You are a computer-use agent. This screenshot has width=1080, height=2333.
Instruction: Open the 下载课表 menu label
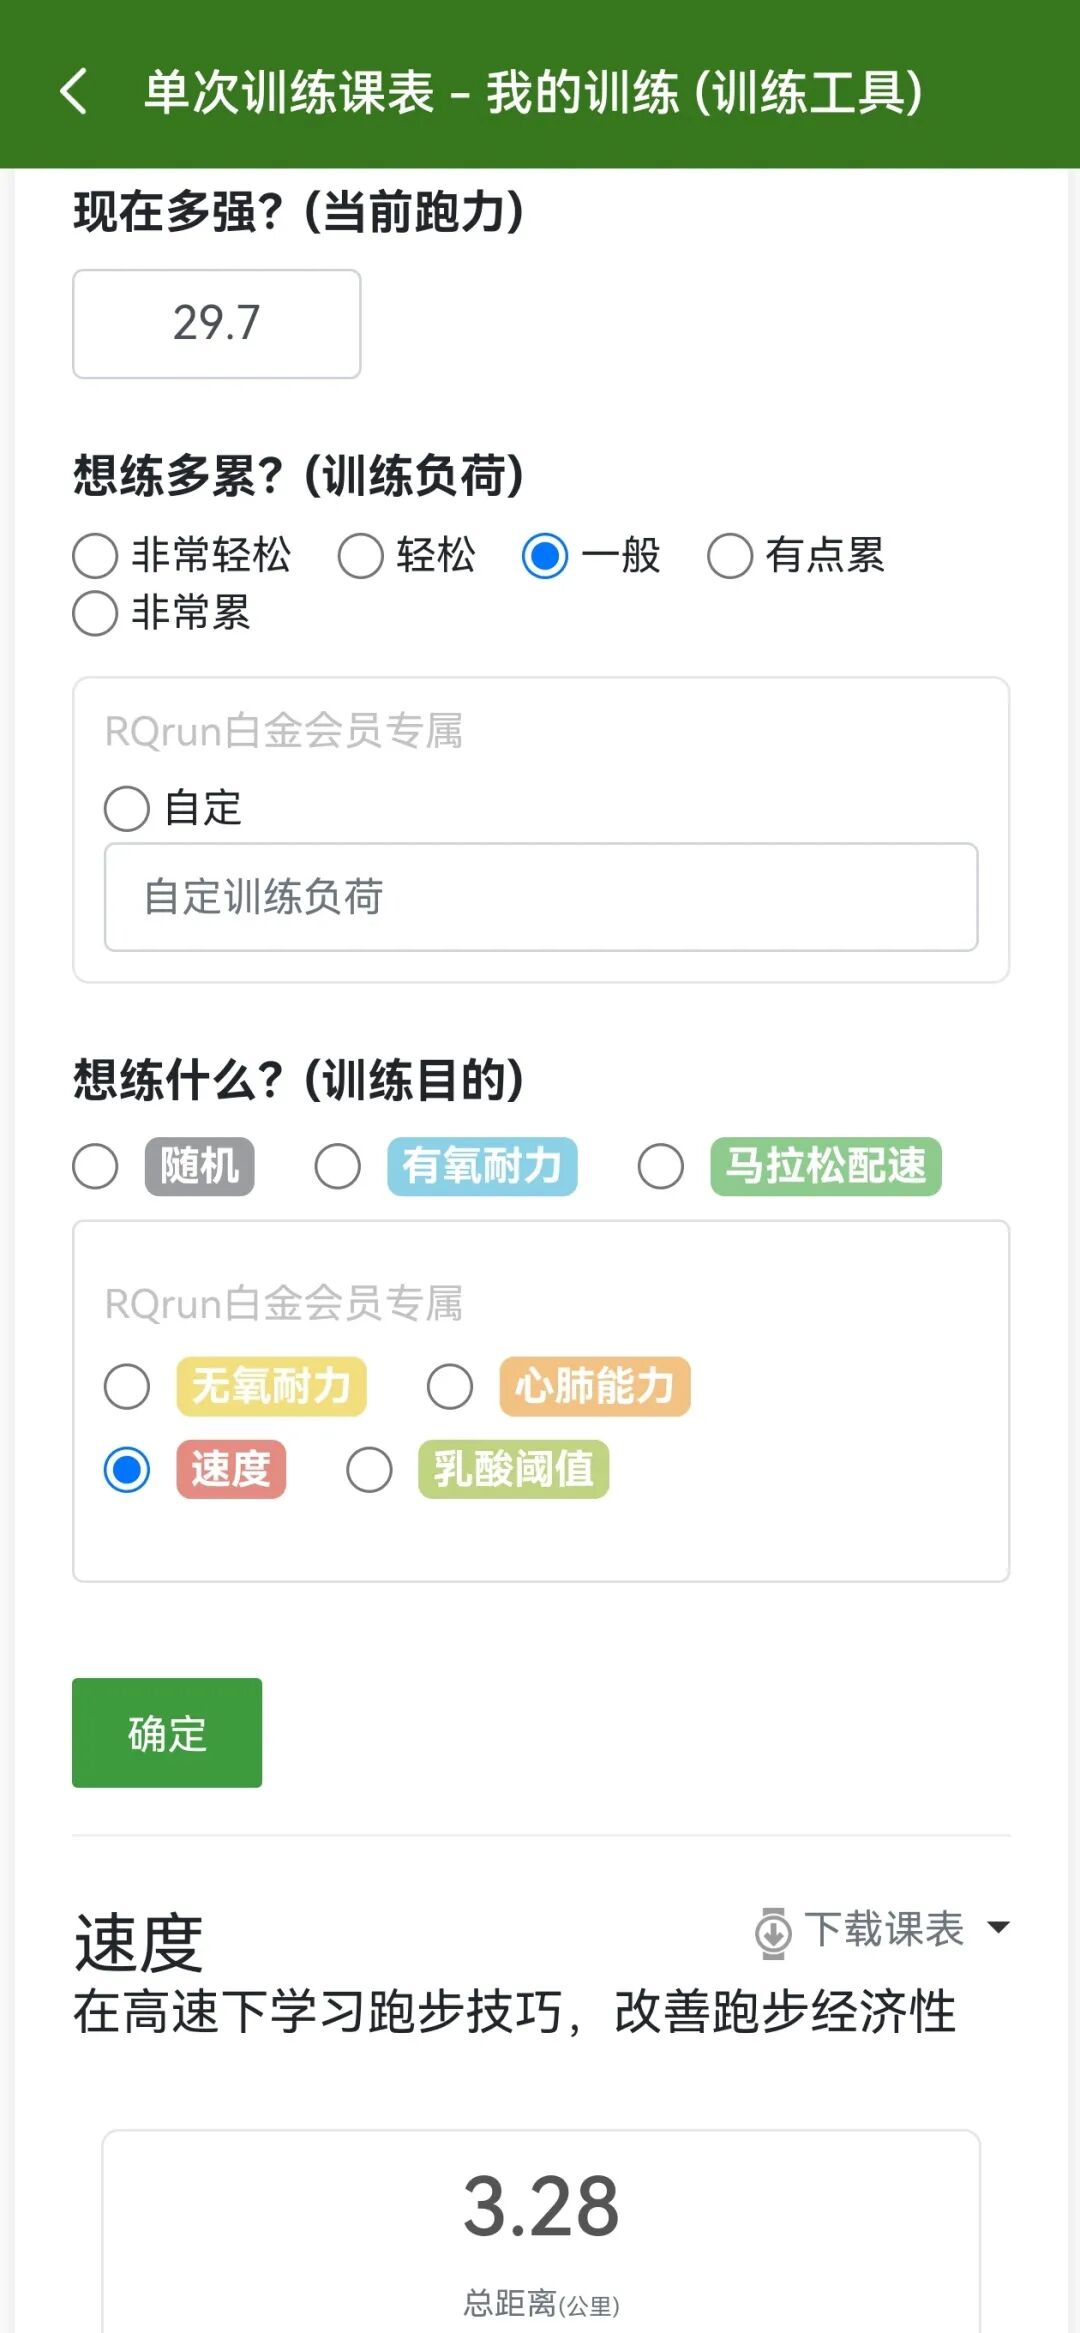pyautogui.click(x=883, y=1929)
